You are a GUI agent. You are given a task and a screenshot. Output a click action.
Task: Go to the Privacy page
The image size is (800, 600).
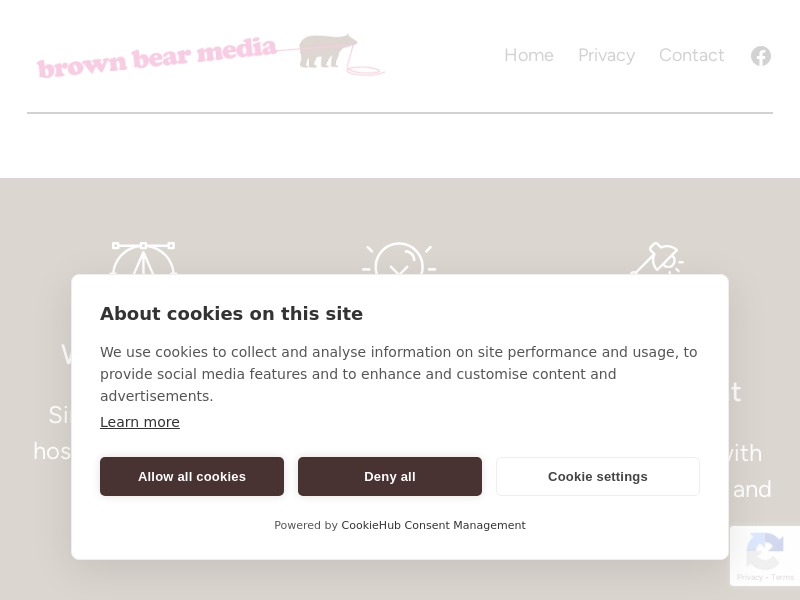tap(606, 56)
